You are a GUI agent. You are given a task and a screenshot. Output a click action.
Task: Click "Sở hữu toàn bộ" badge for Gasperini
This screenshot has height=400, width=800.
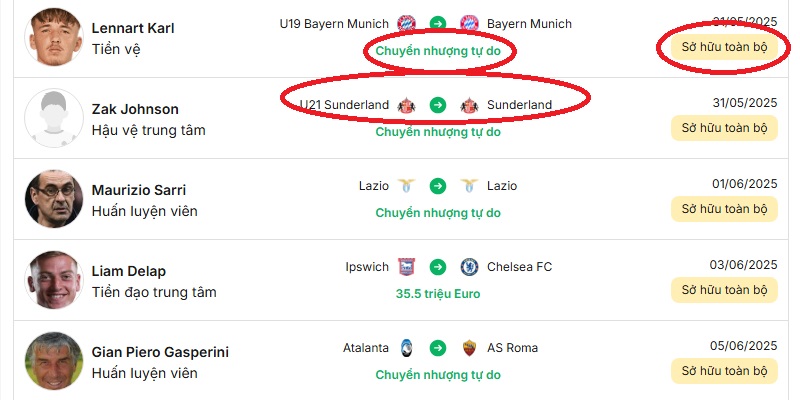[724, 371]
